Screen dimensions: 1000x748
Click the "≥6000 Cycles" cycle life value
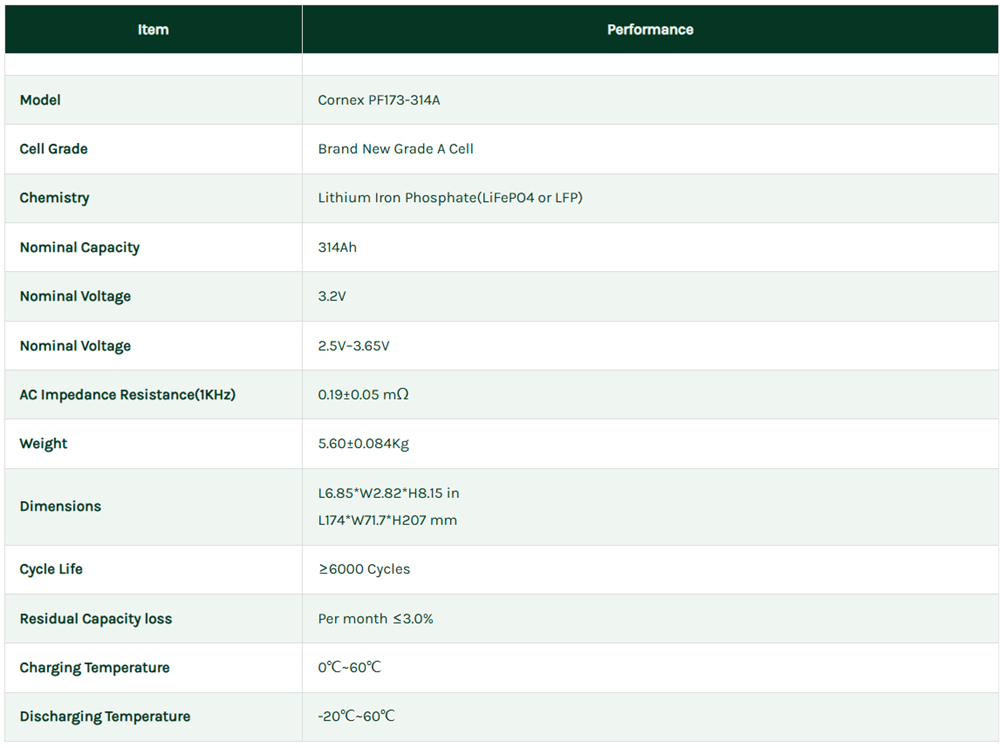364,569
